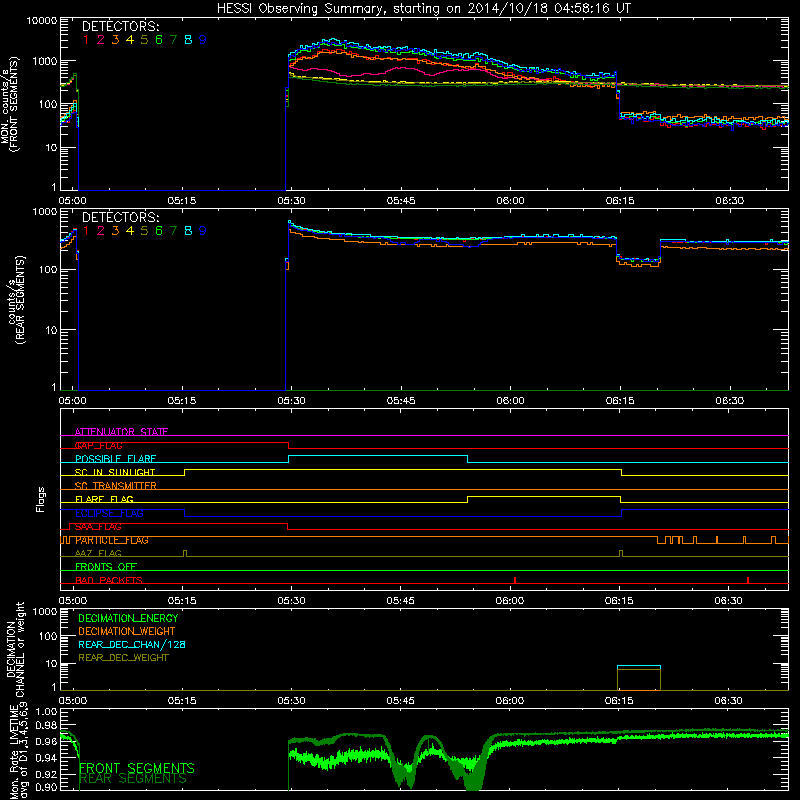Select the REAR_DEC_CHAN/128 legend entry
Screen dimensions: 800x800
(x=132, y=644)
